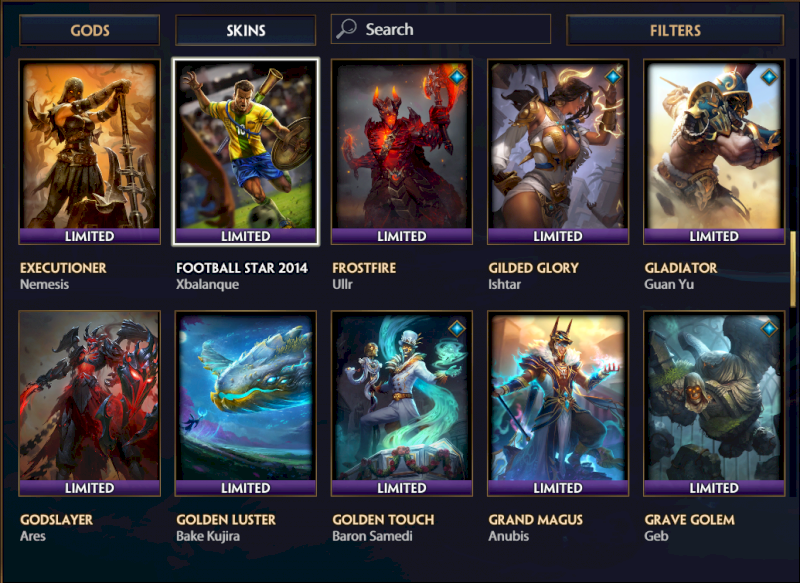Click the magnifying glass search icon
The height and width of the screenshot is (583, 800).
346,29
